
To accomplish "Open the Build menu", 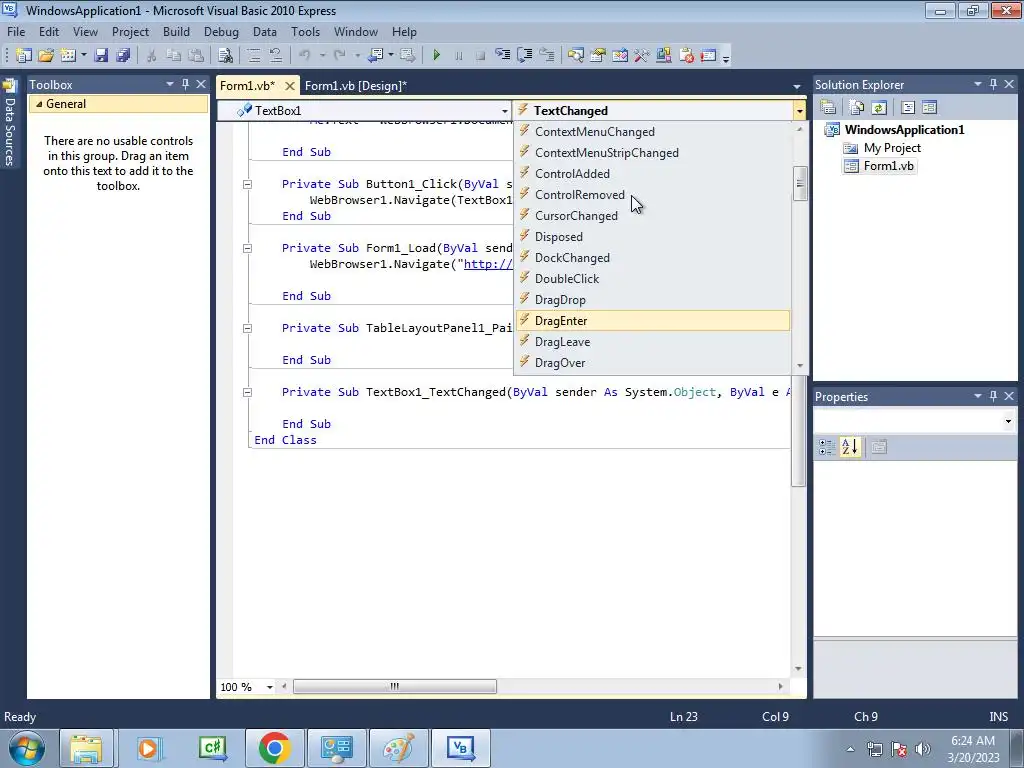I will [x=176, y=32].
